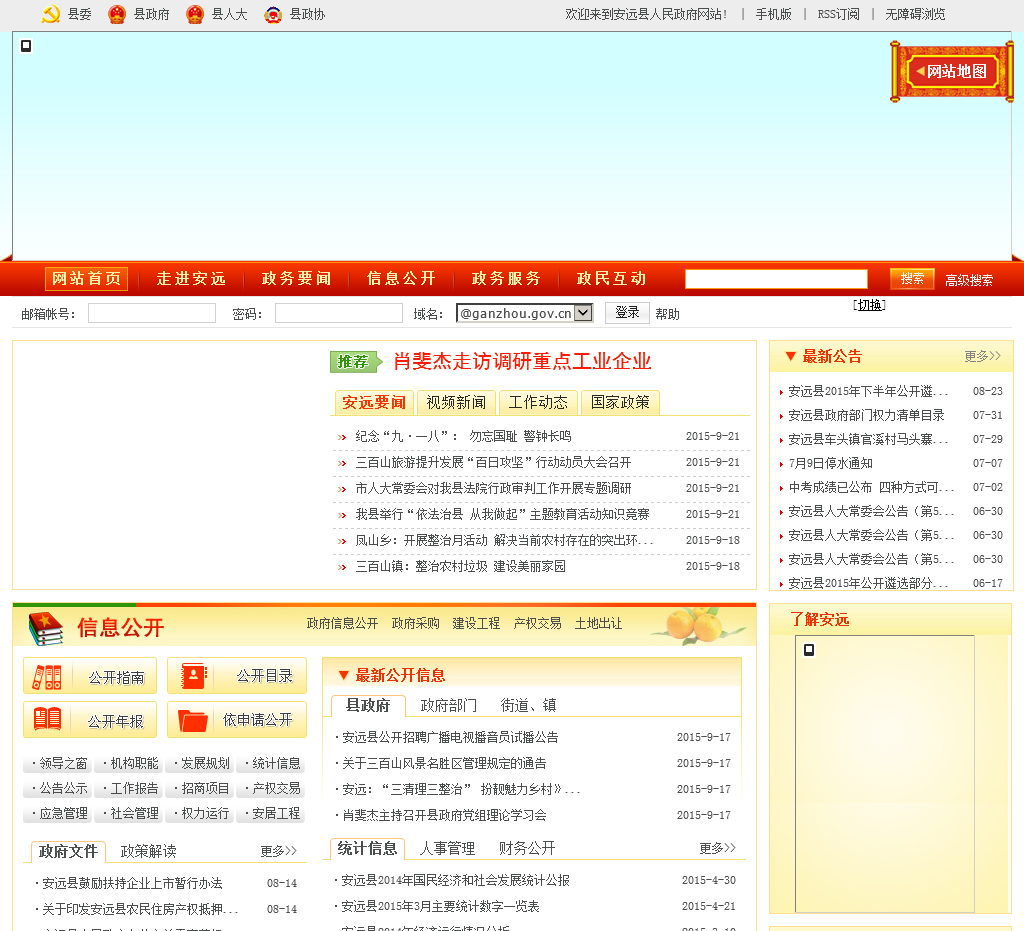Switch to the 人事管理 tab
This screenshot has height=931, width=1024.
coord(447,848)
